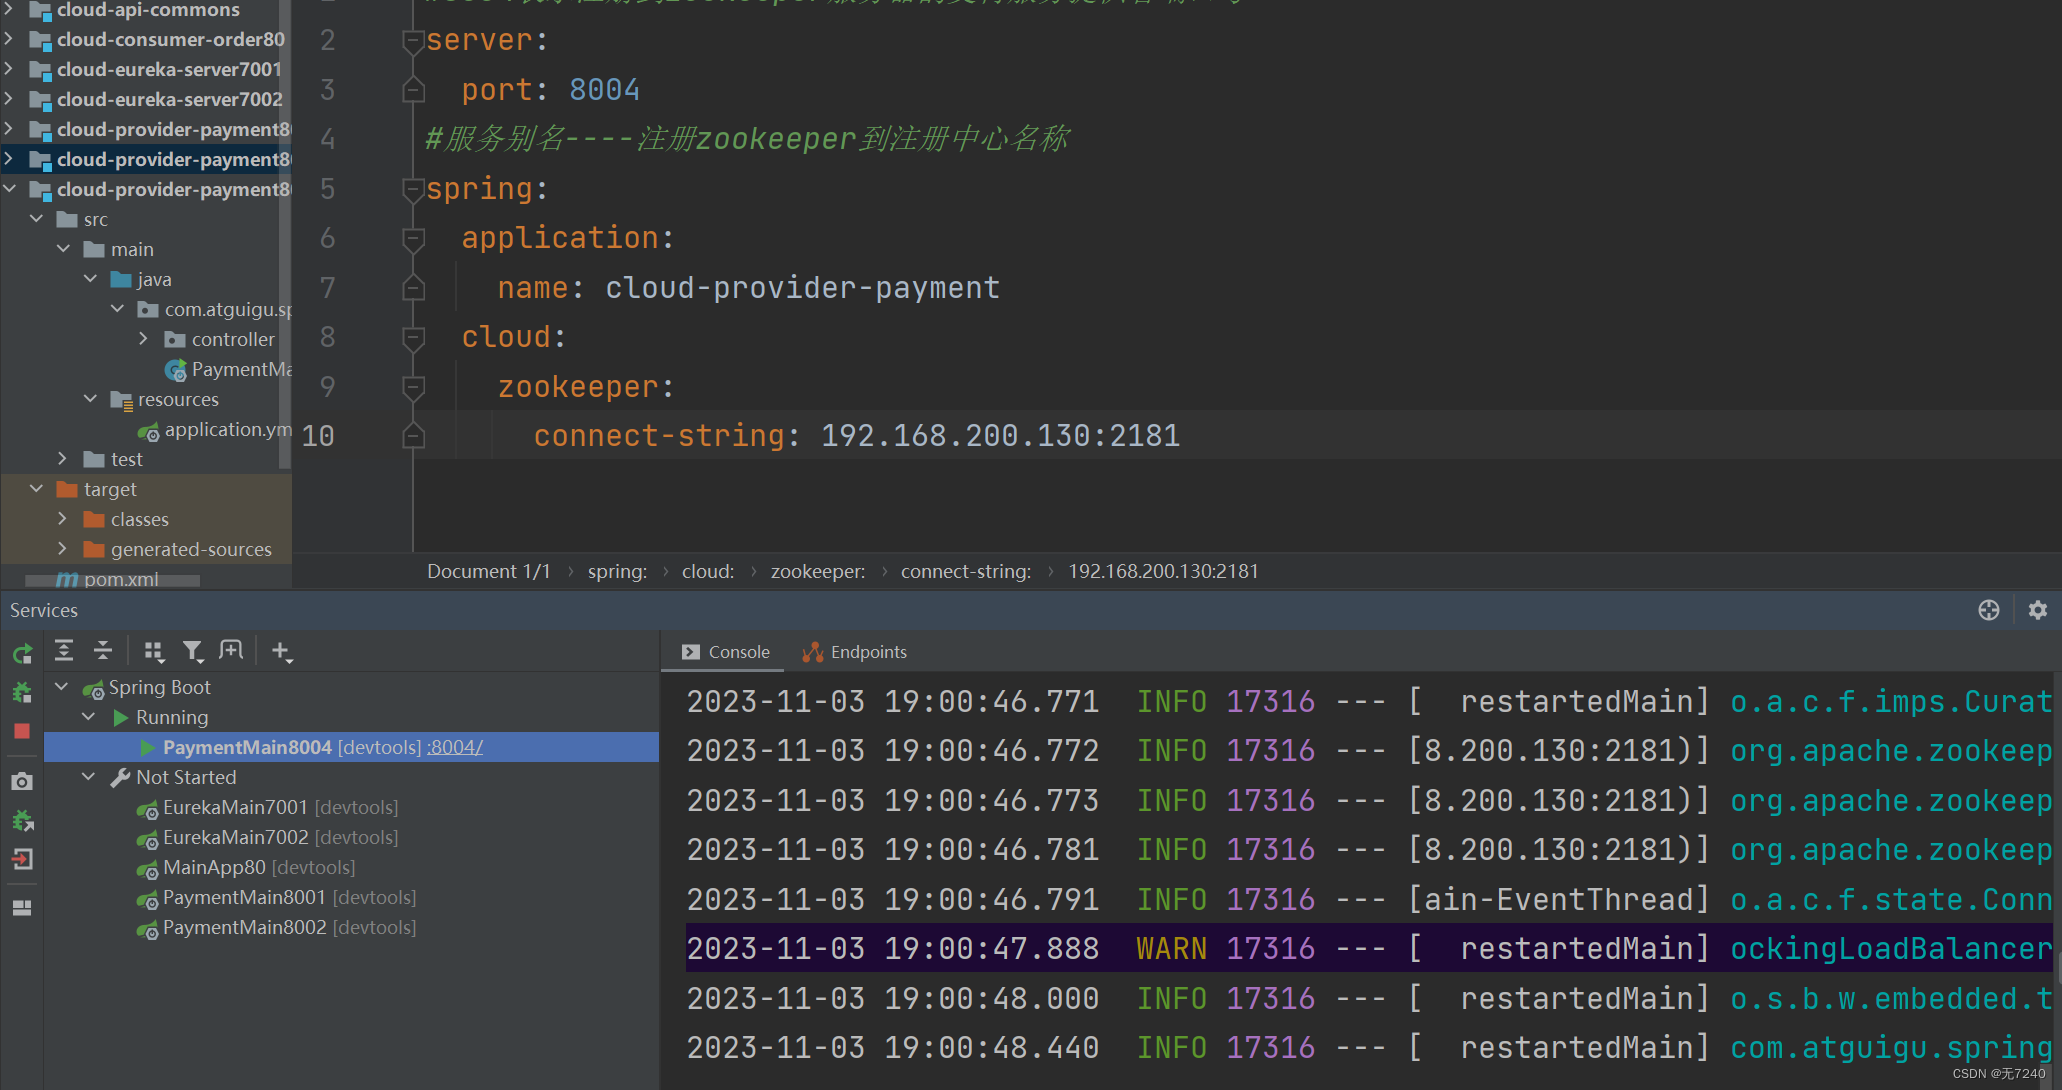
Task: Collapse the target folder in project tree
Action: tap(37, 489)
